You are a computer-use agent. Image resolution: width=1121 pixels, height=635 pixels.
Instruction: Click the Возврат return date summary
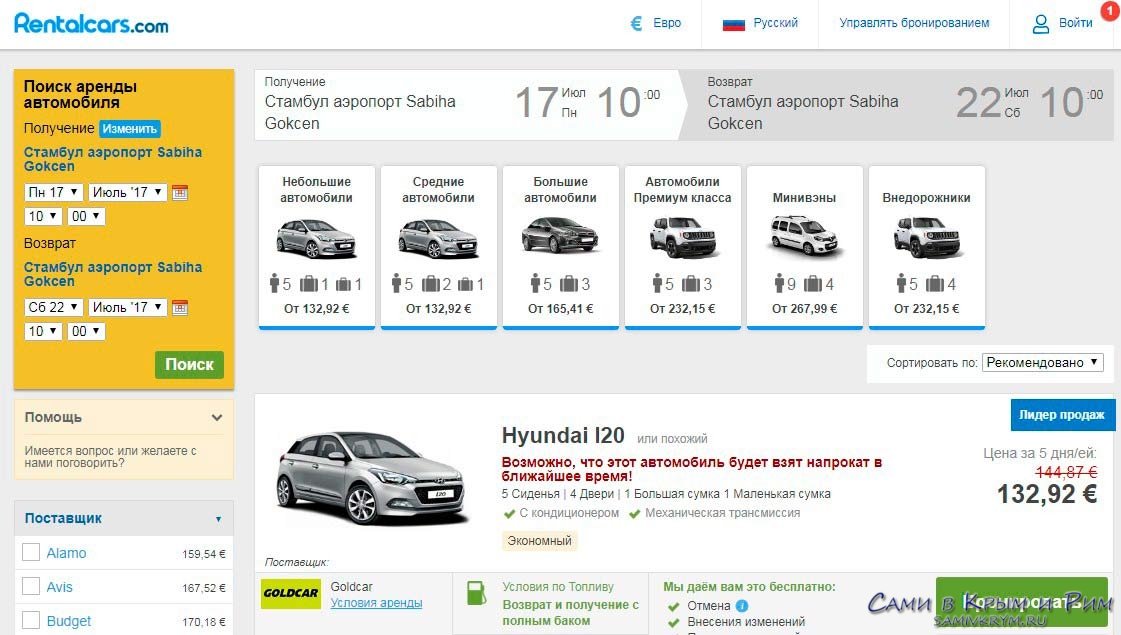click(x=899, y=104)
